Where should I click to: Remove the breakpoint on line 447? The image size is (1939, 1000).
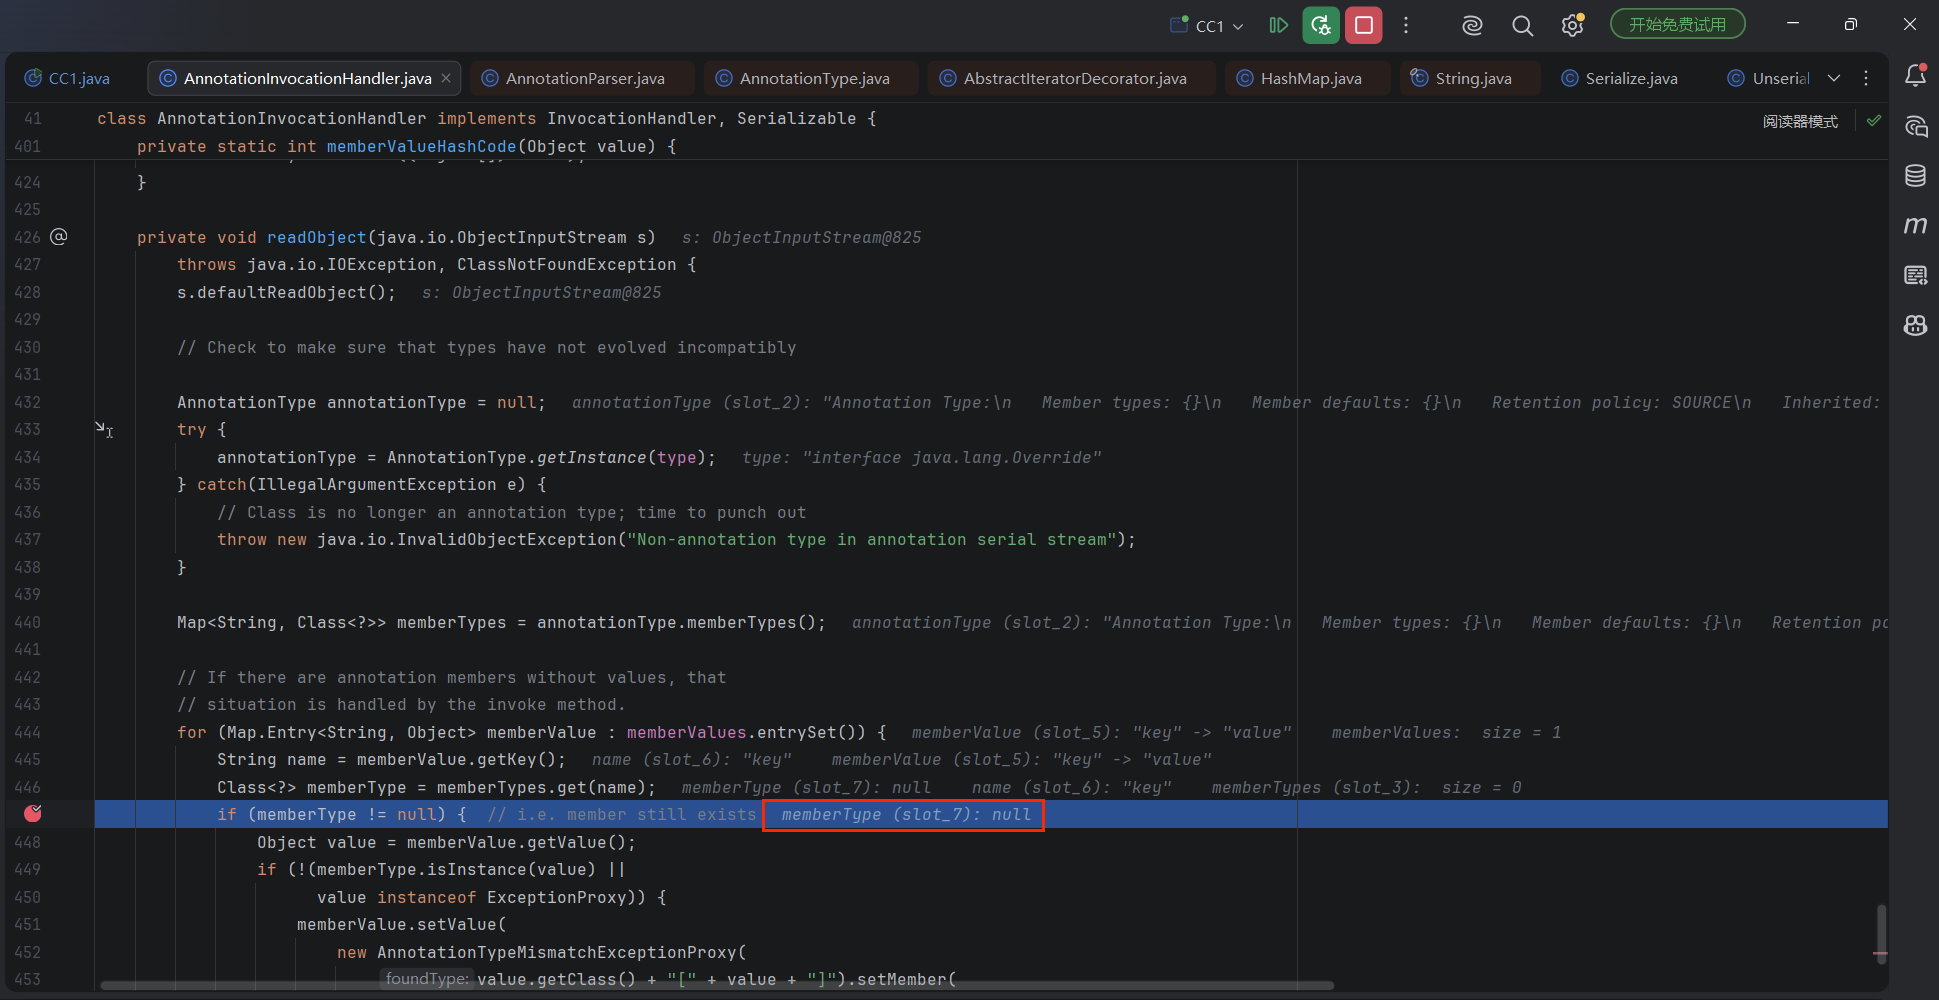tap(33, 814)
